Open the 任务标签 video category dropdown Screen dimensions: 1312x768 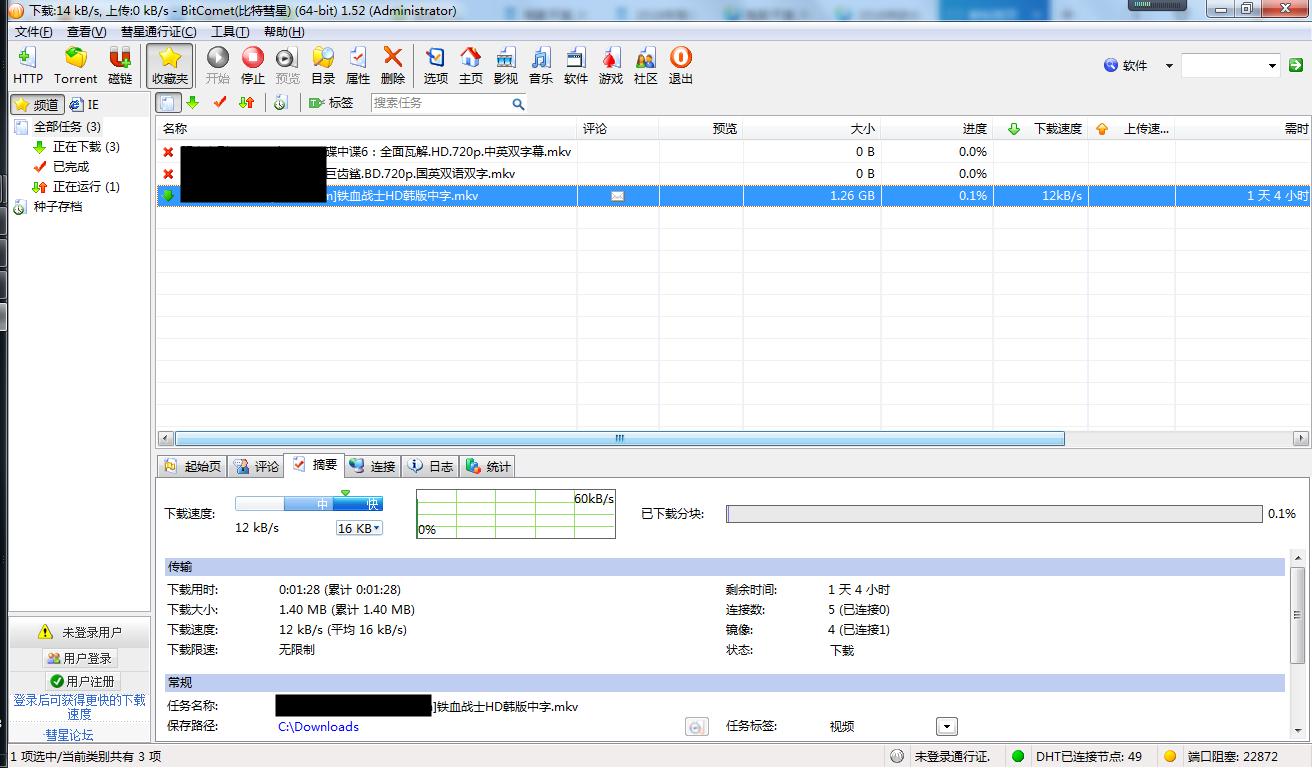click(944, 726)
